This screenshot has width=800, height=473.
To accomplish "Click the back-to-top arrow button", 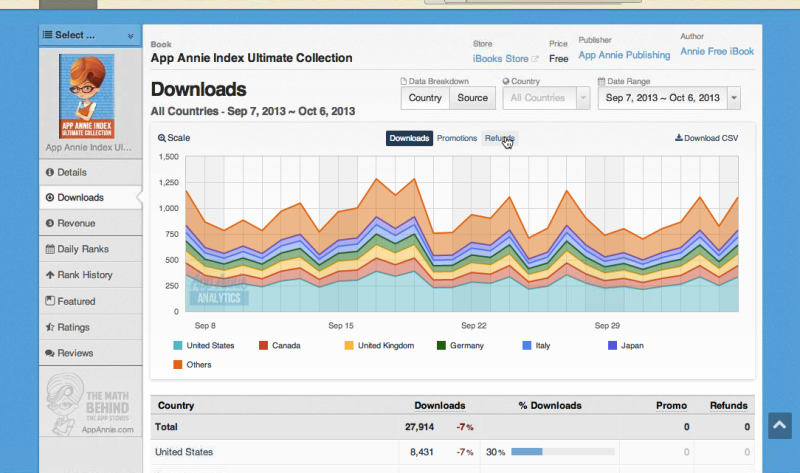I will tap(780, 426).
